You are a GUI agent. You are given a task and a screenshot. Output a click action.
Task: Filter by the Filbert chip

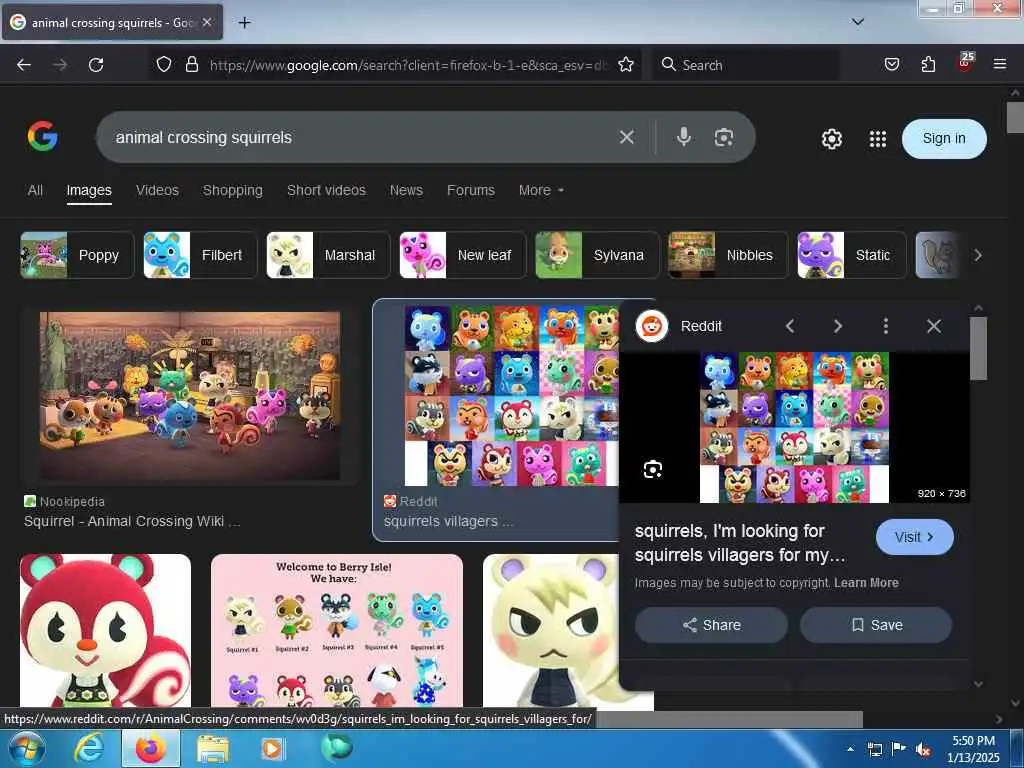200,255
